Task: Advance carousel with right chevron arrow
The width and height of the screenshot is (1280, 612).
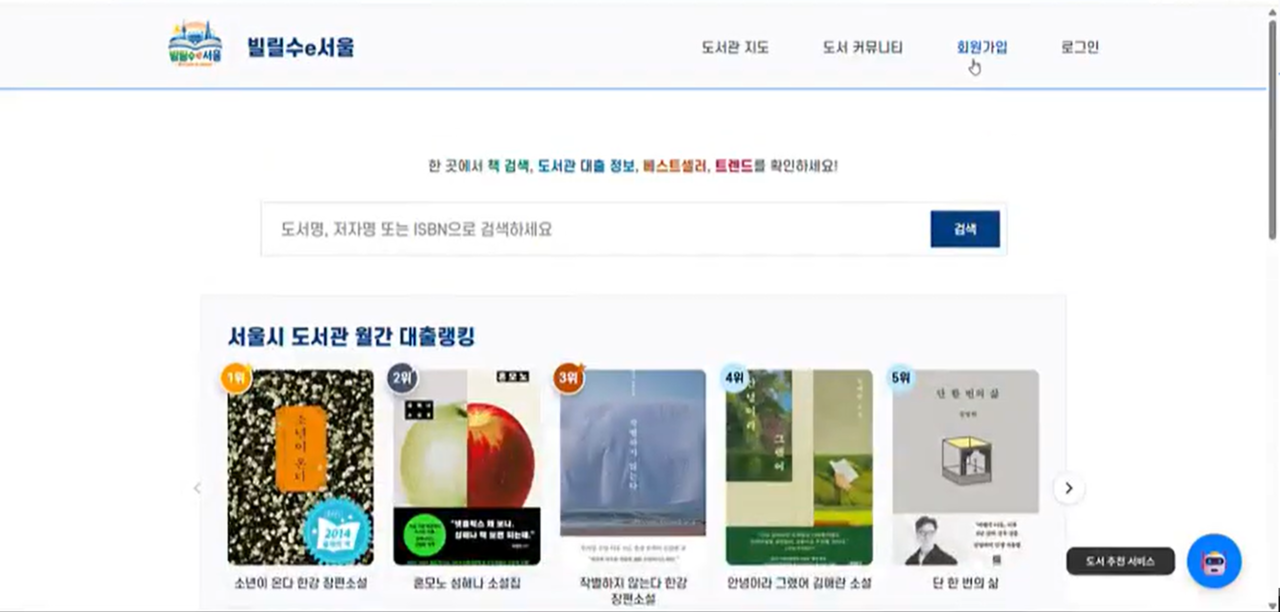Action: click(x=1069, y=488)
